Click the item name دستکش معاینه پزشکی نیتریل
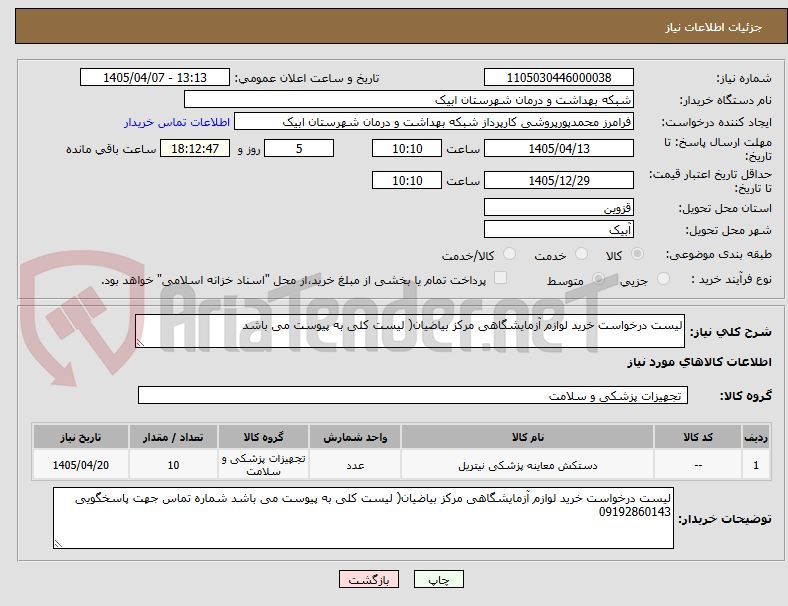788x606 pixels. click(x=528, y=466)
